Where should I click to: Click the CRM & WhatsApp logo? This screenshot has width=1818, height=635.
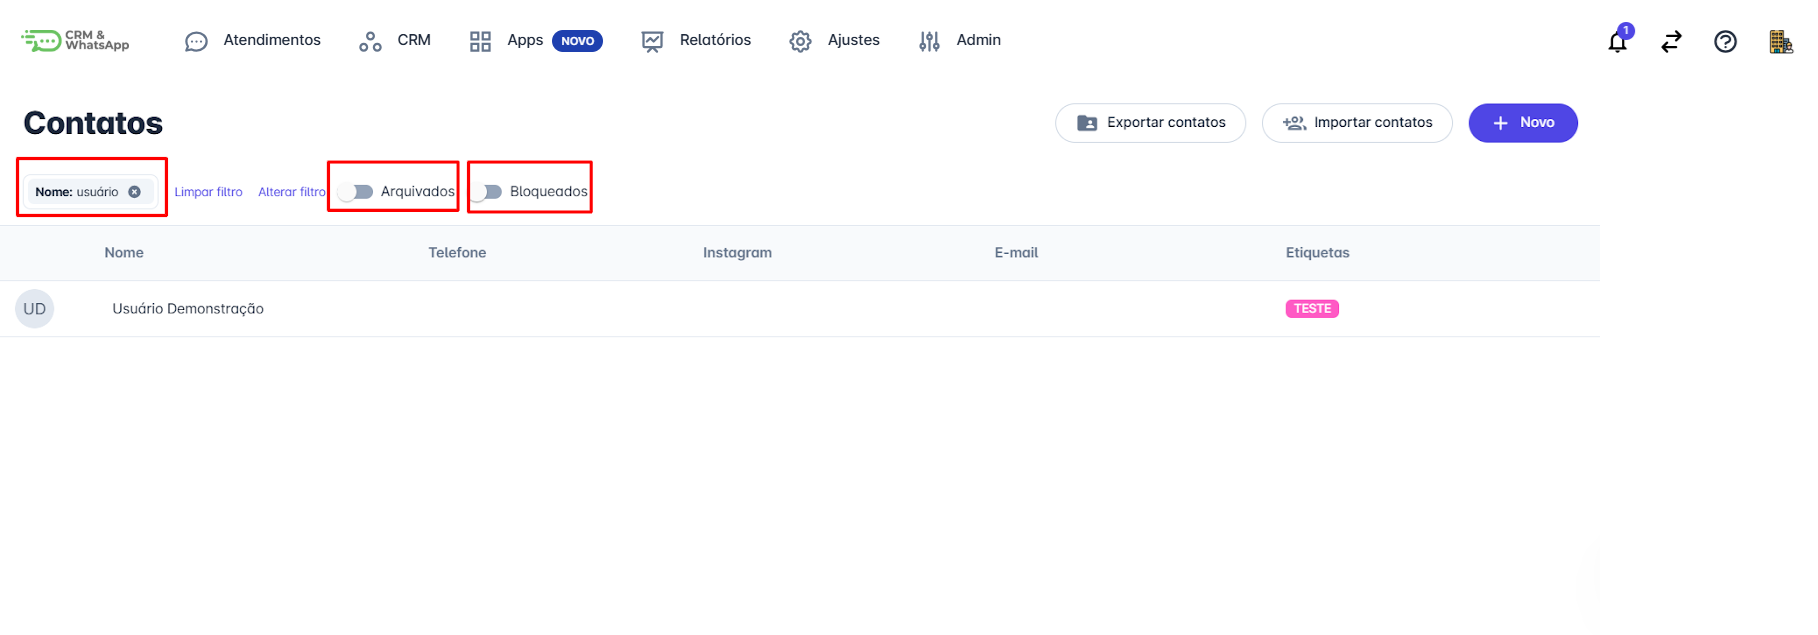pos(75,40)
